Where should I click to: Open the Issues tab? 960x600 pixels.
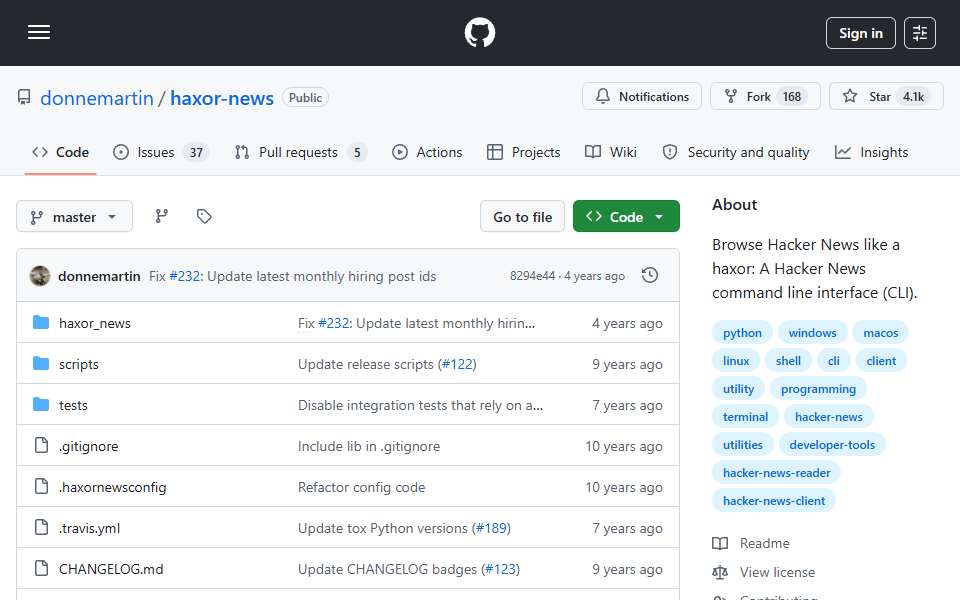pos(161,152)
